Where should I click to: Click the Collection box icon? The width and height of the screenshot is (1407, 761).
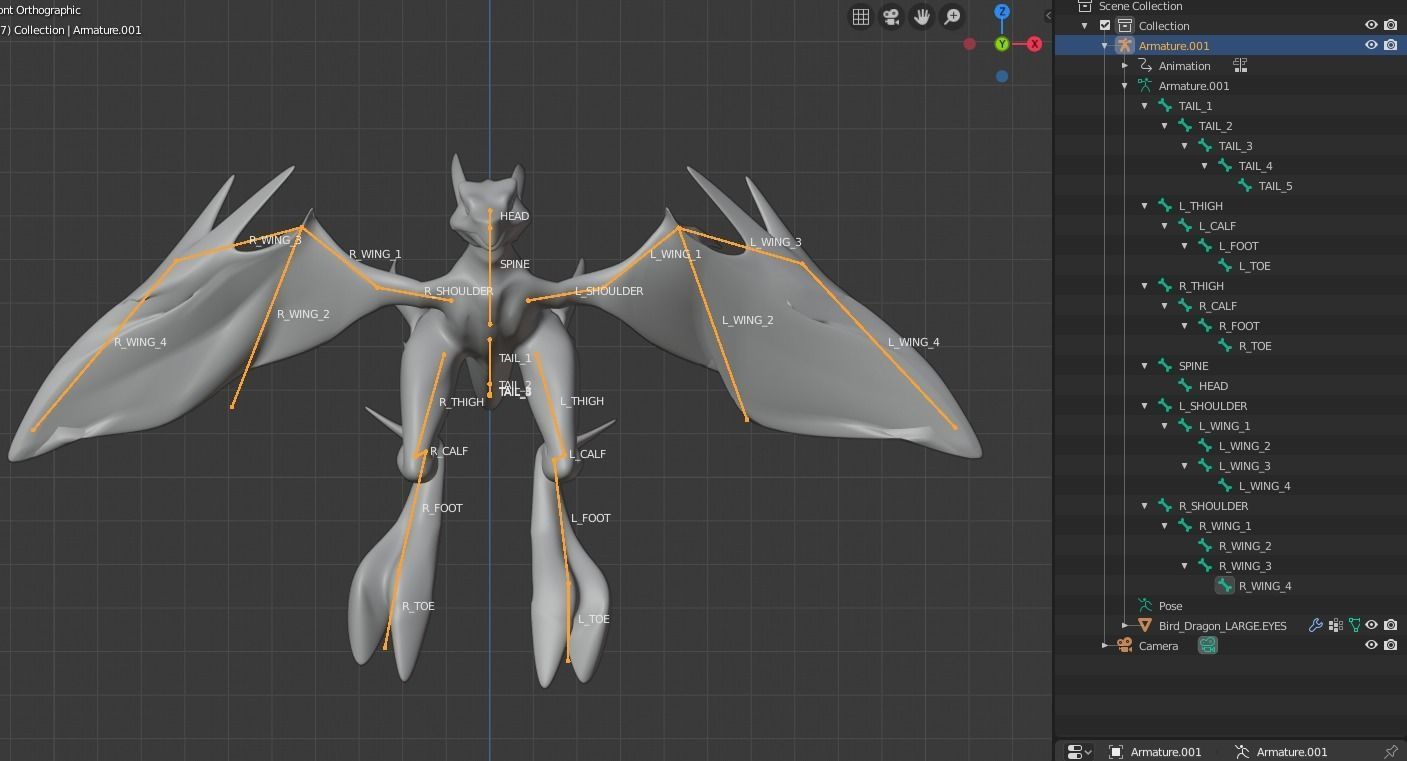click(1125, 26)
